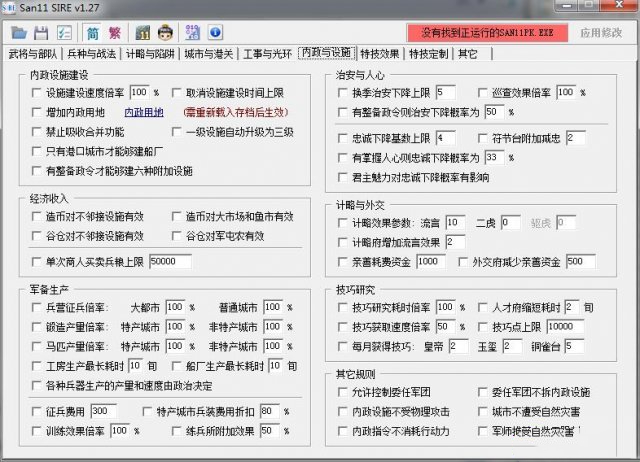Enable 换季治安下降上限 checkbox

[x=343, y=93]
